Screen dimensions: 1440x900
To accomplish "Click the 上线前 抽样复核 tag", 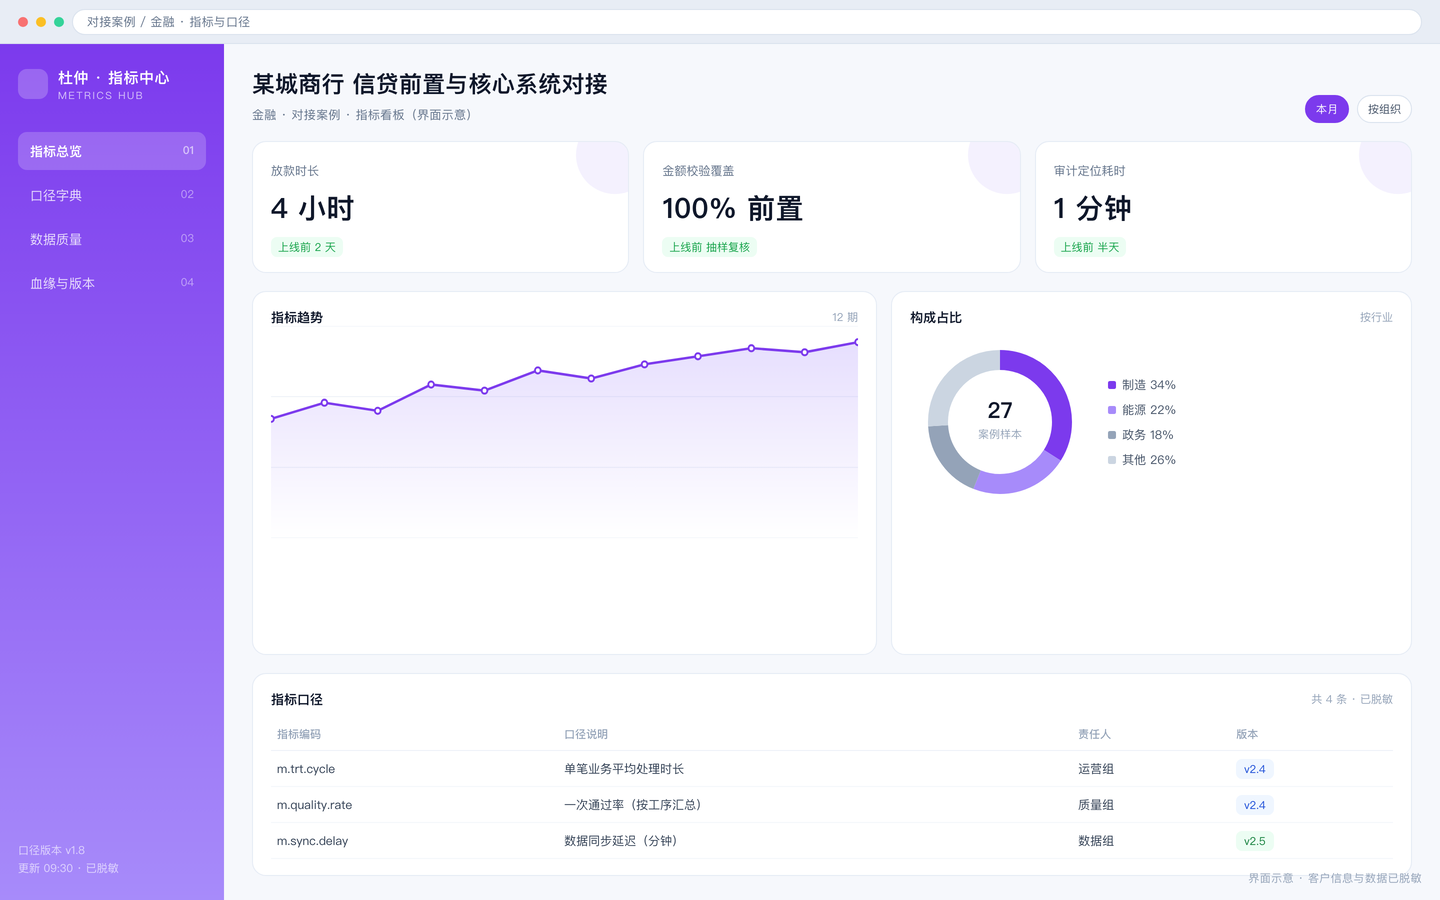I will (x=709, y=247).
